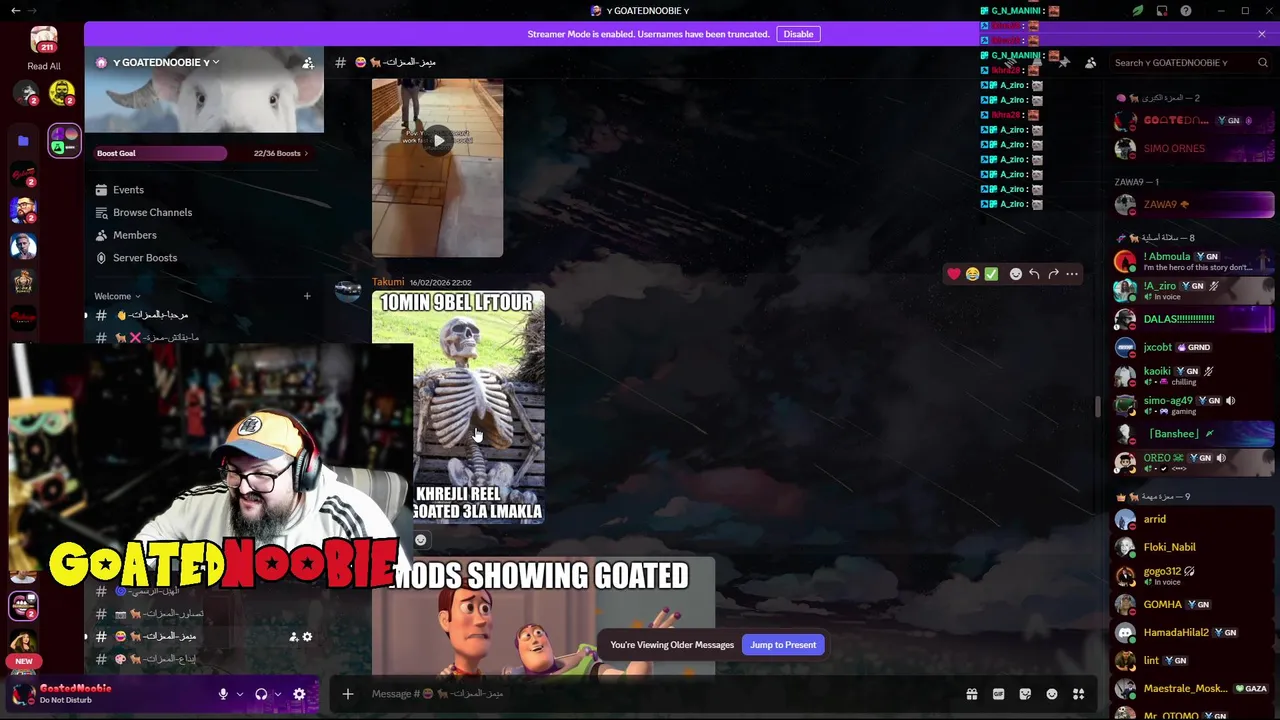Select member Floki_Nabil
Image resolution: width=1280 pixels, height=720 pixels.
1193,547
